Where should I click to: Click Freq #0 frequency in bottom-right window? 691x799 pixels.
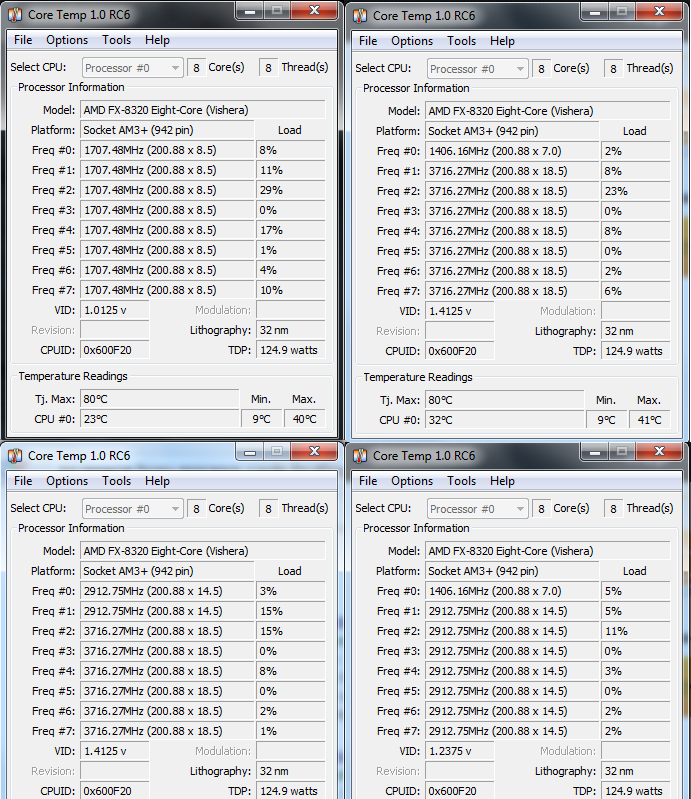[x=512, y=591]
